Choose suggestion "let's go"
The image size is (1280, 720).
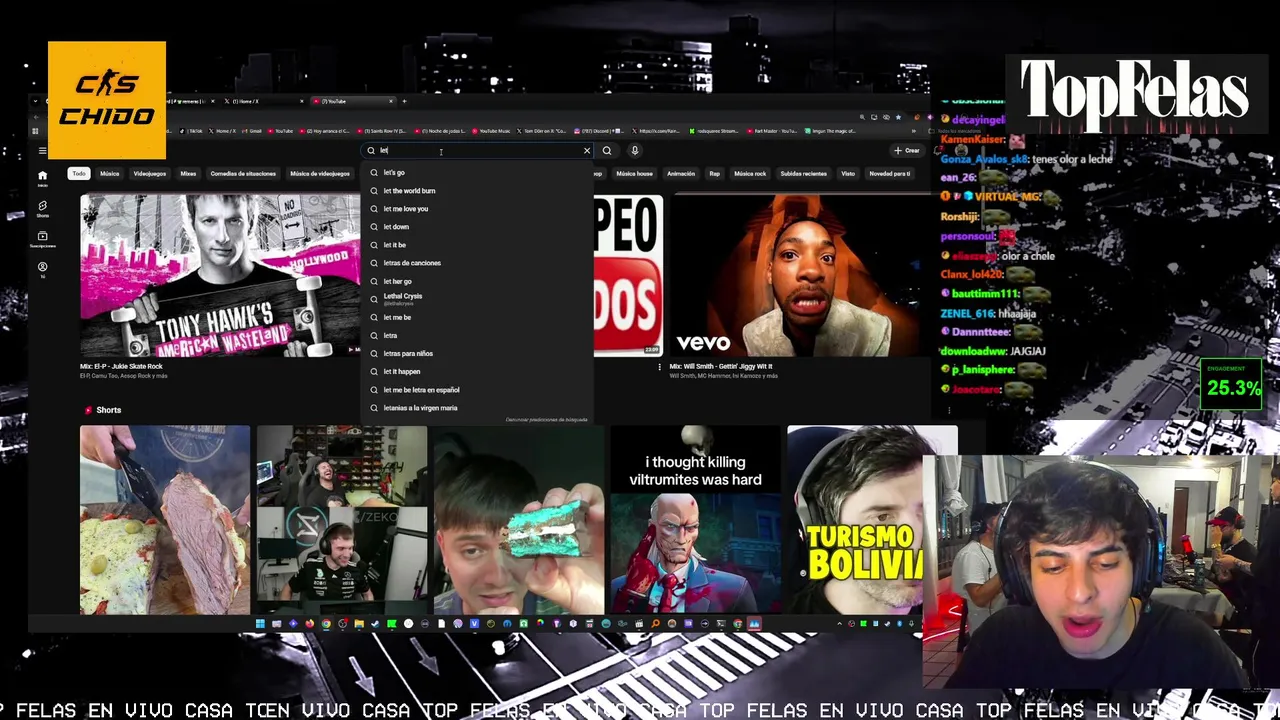click(x=478, y=173)
